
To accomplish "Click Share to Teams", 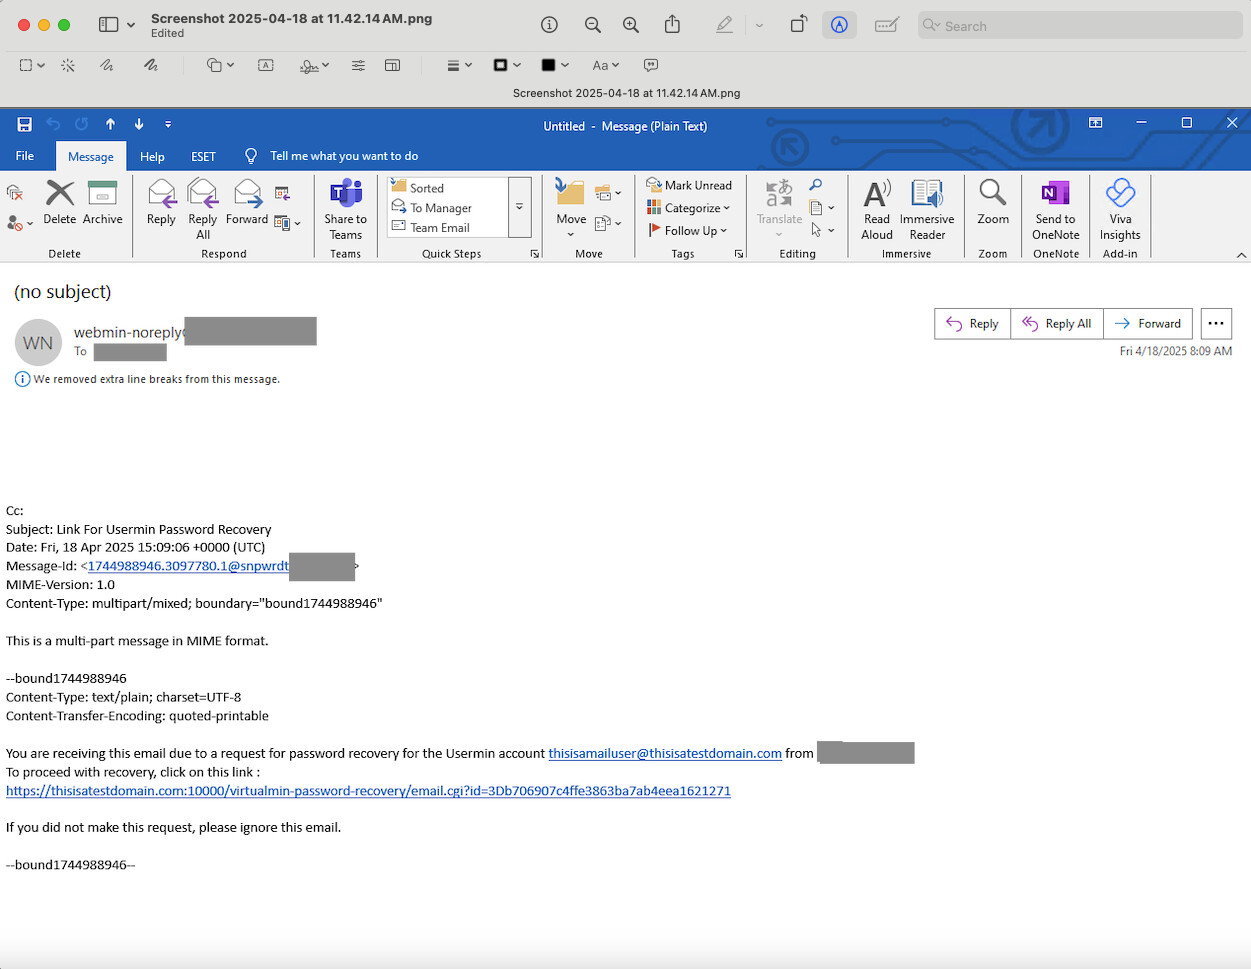I will click(x=346, y=210).
